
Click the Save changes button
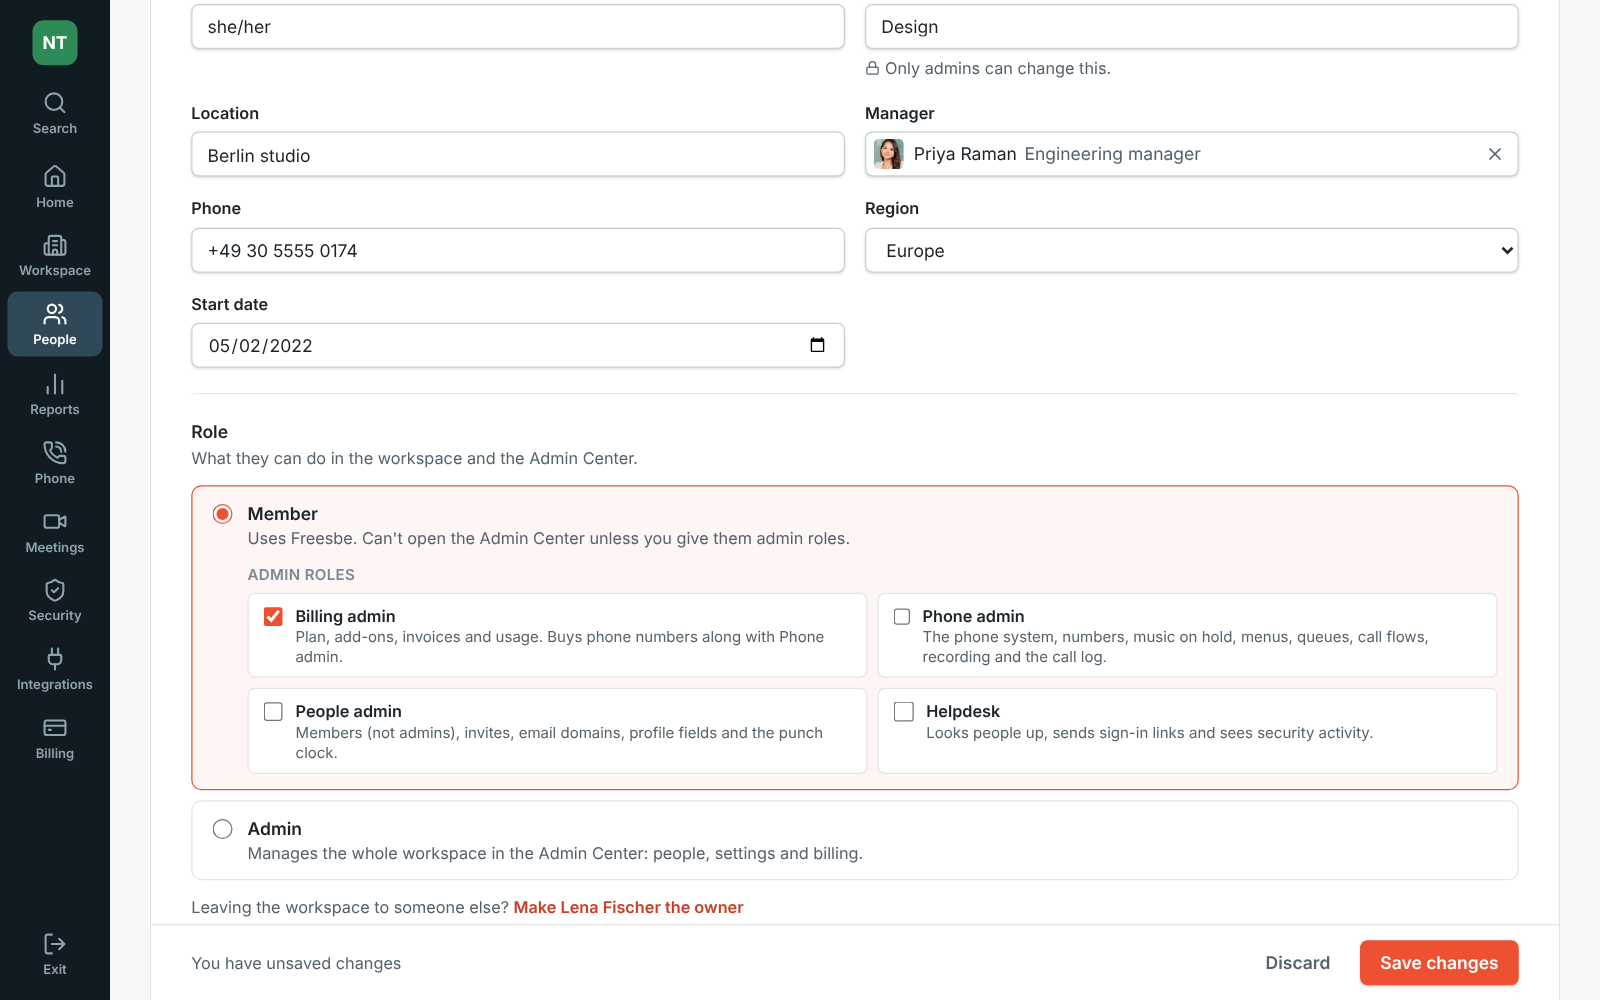coord(1439,963)
